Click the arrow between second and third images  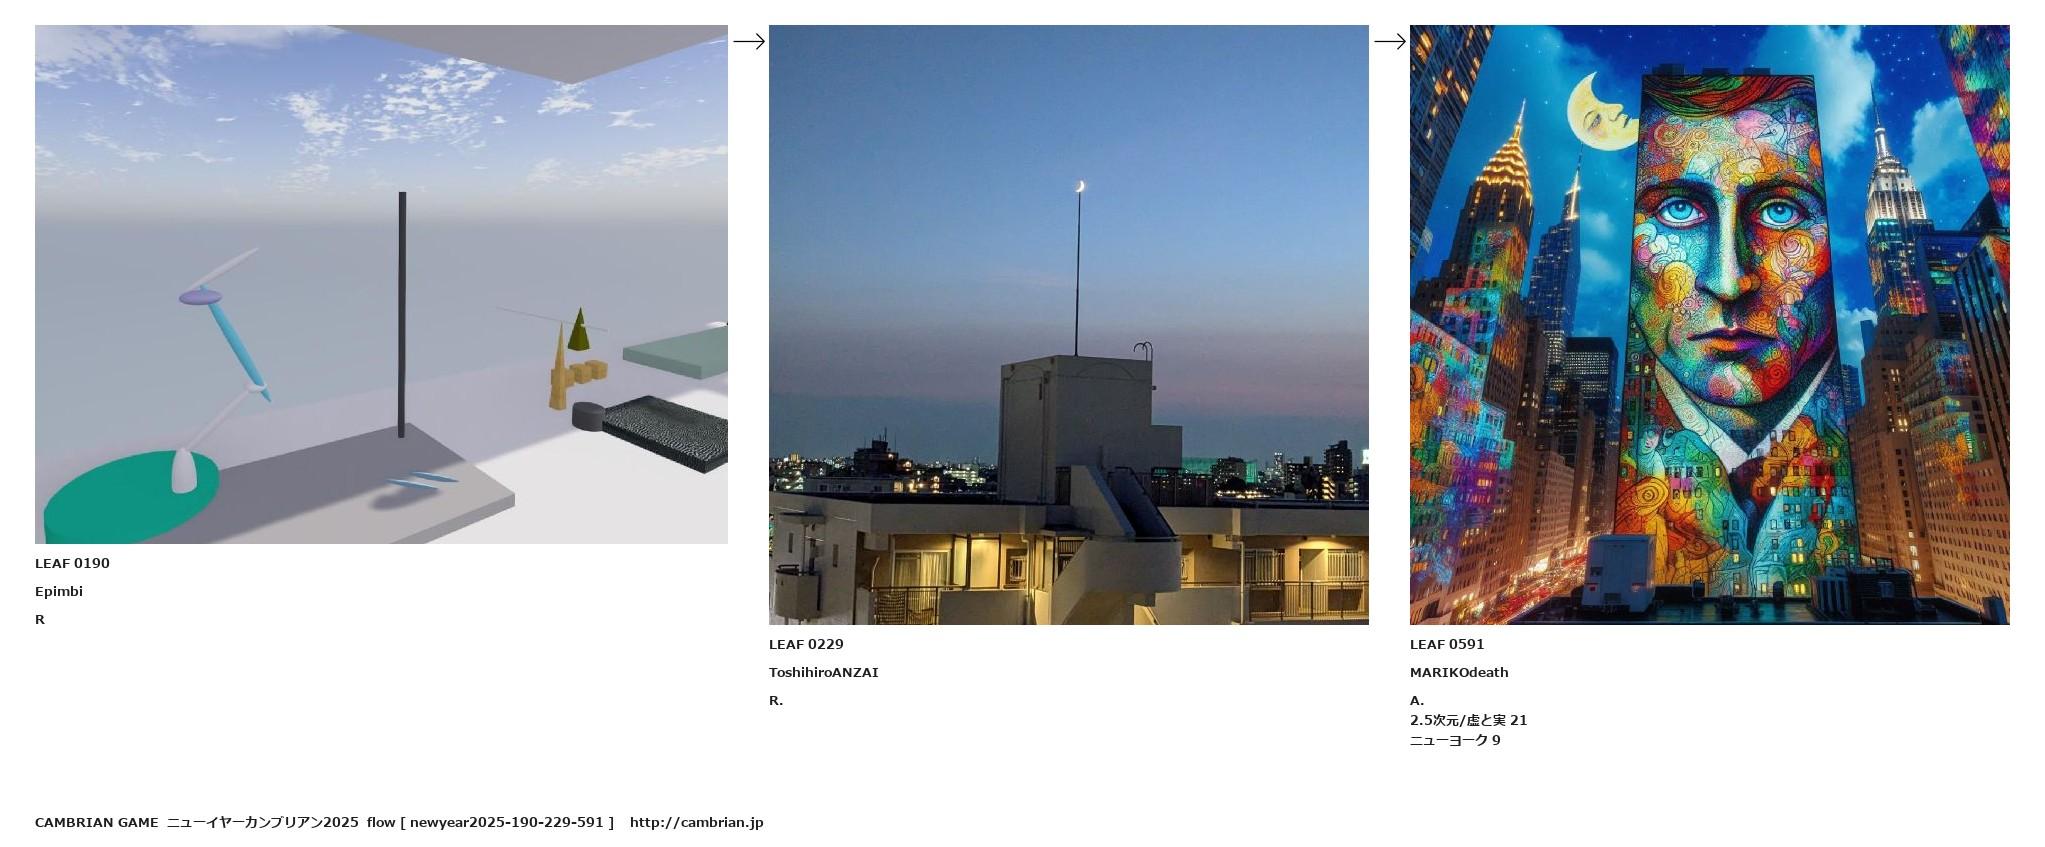(x=1390, y=41)
